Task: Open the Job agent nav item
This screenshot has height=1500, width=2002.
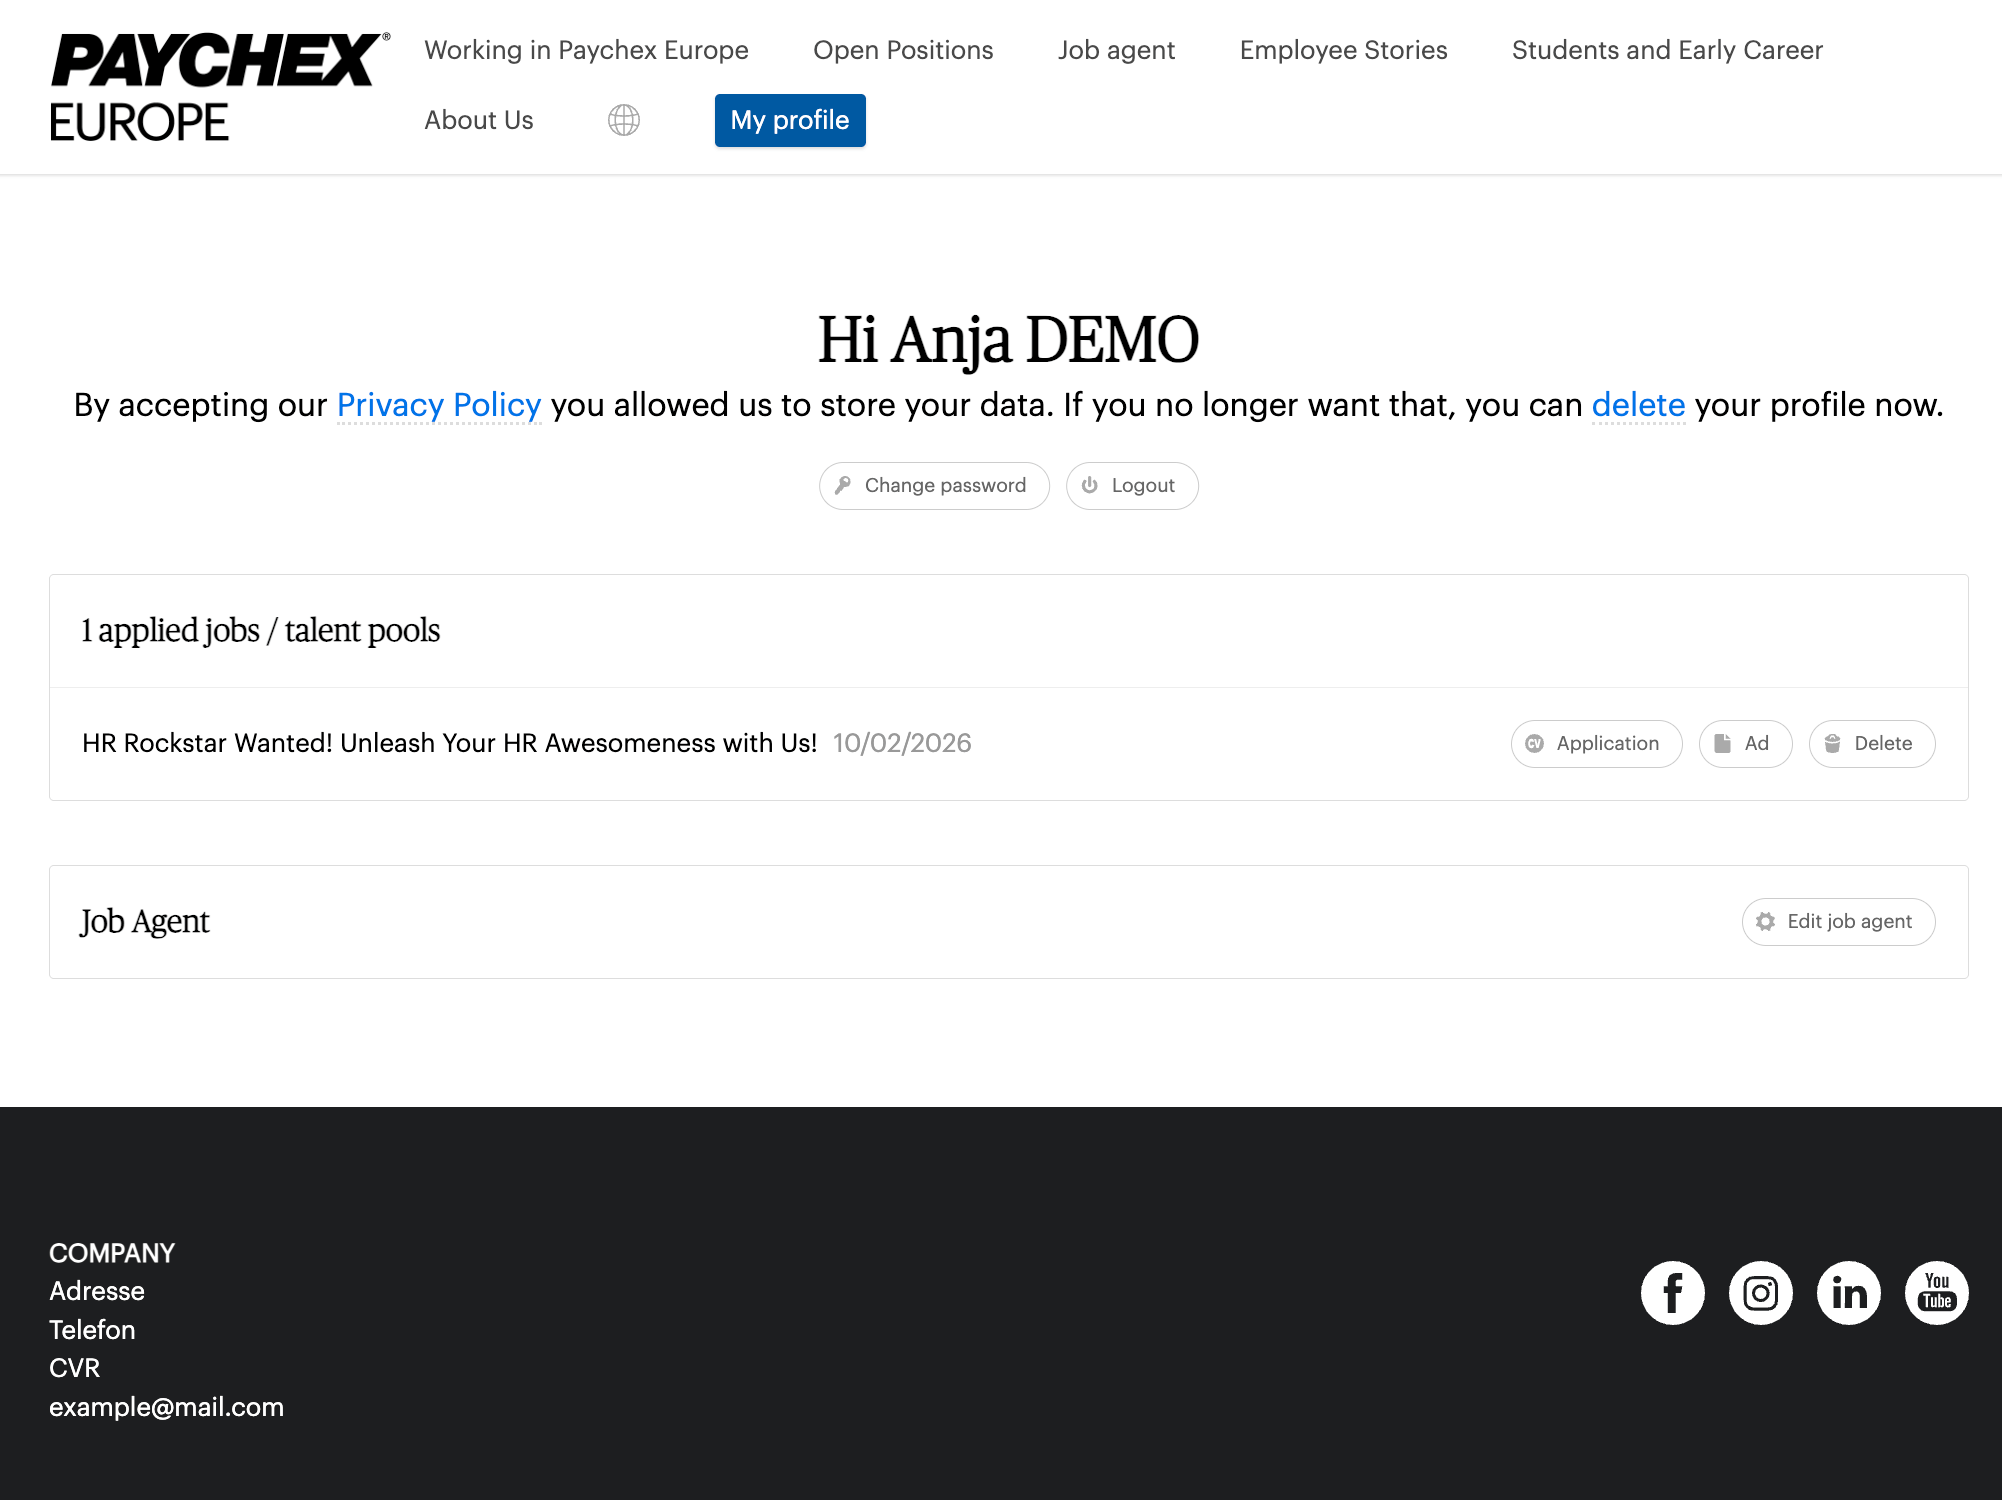Action: [x=1116, y=50]
